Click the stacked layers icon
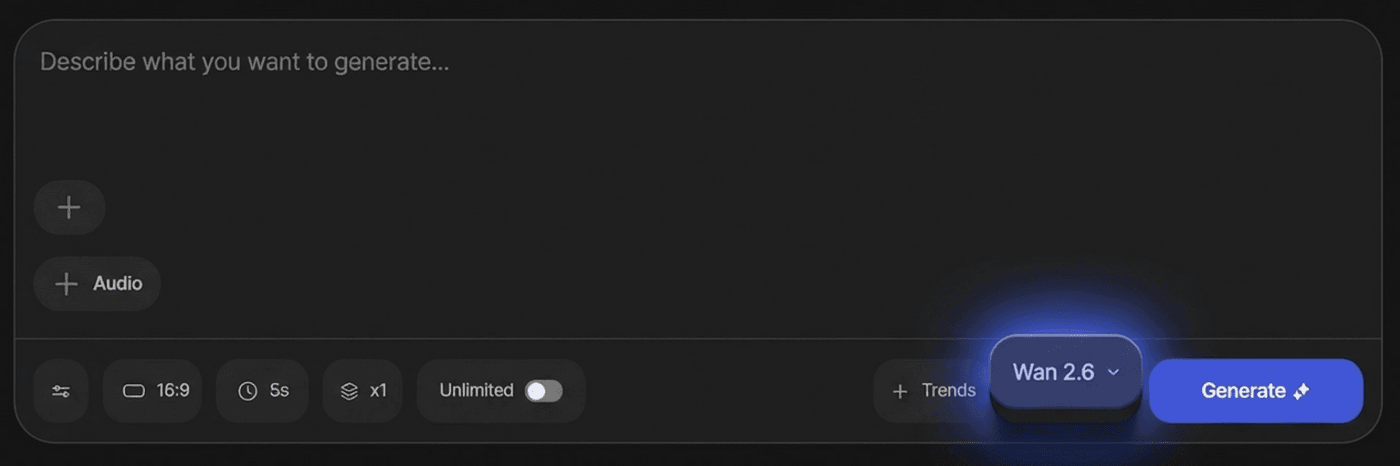1400x466 pixels. (349, 391)
